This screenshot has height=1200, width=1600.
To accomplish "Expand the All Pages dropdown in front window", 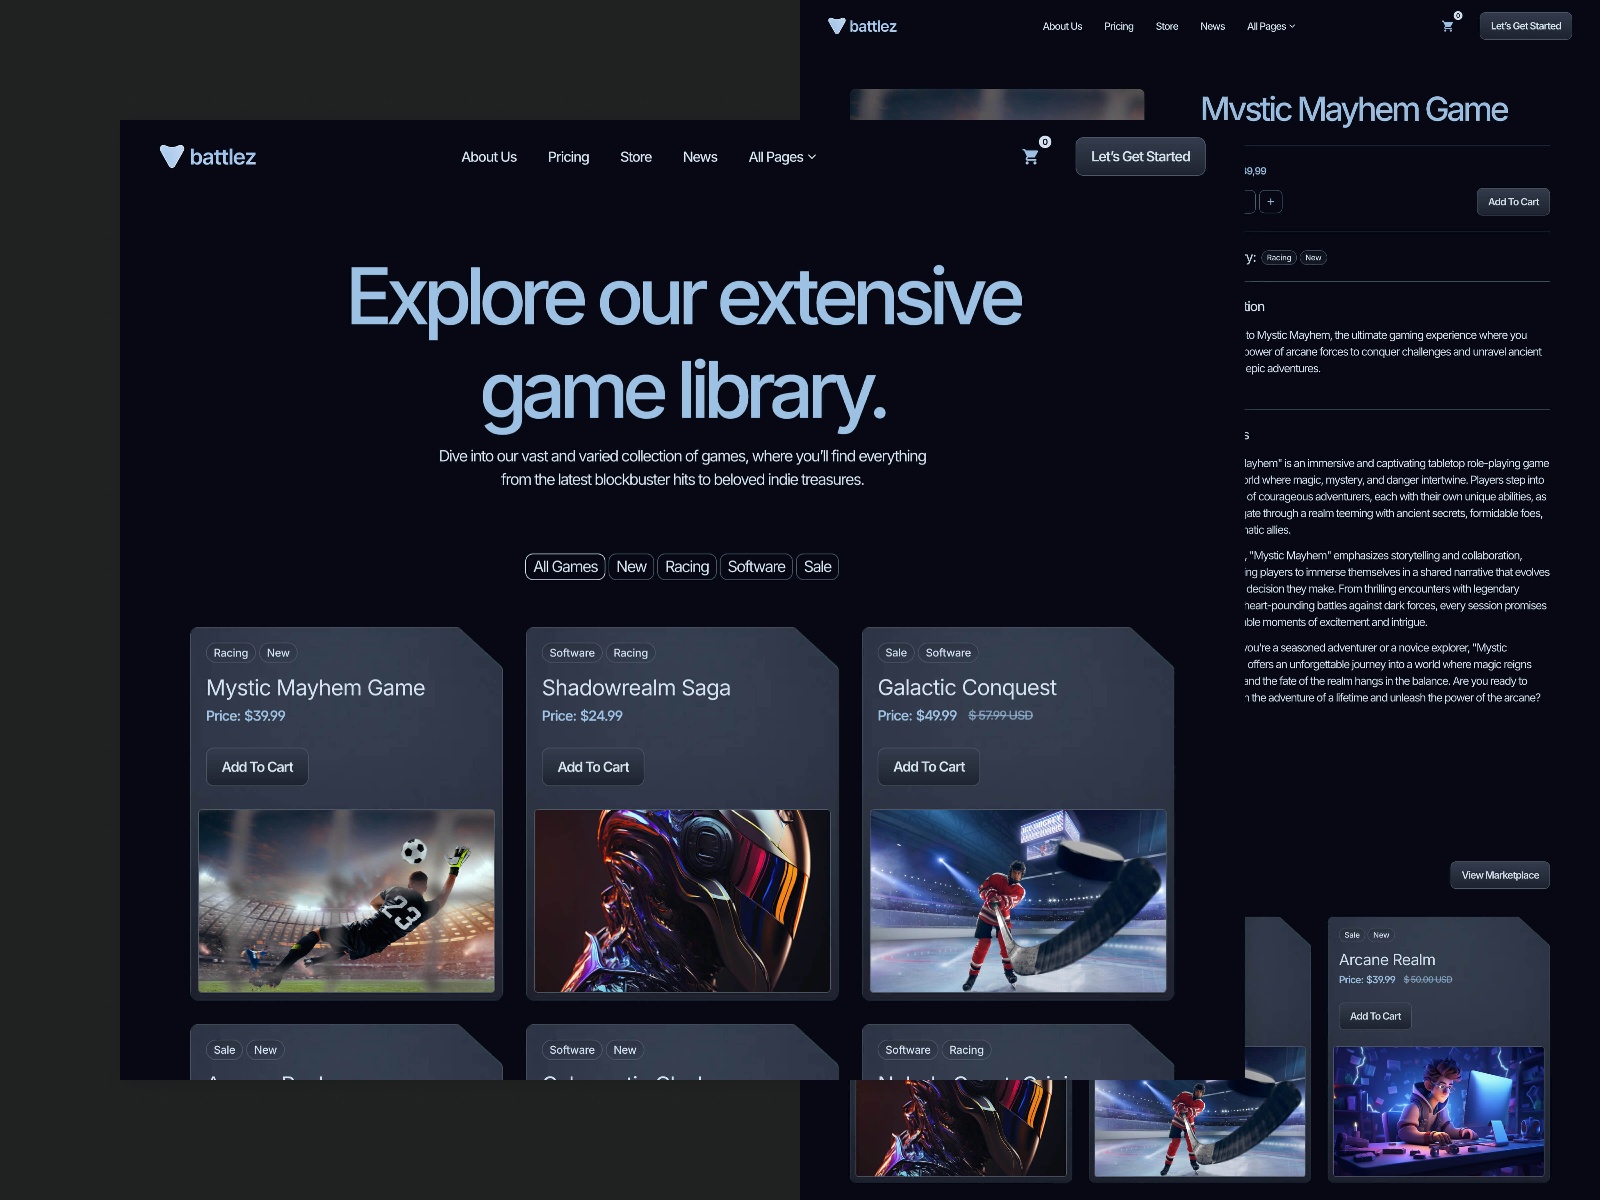I will click(782, 157).
